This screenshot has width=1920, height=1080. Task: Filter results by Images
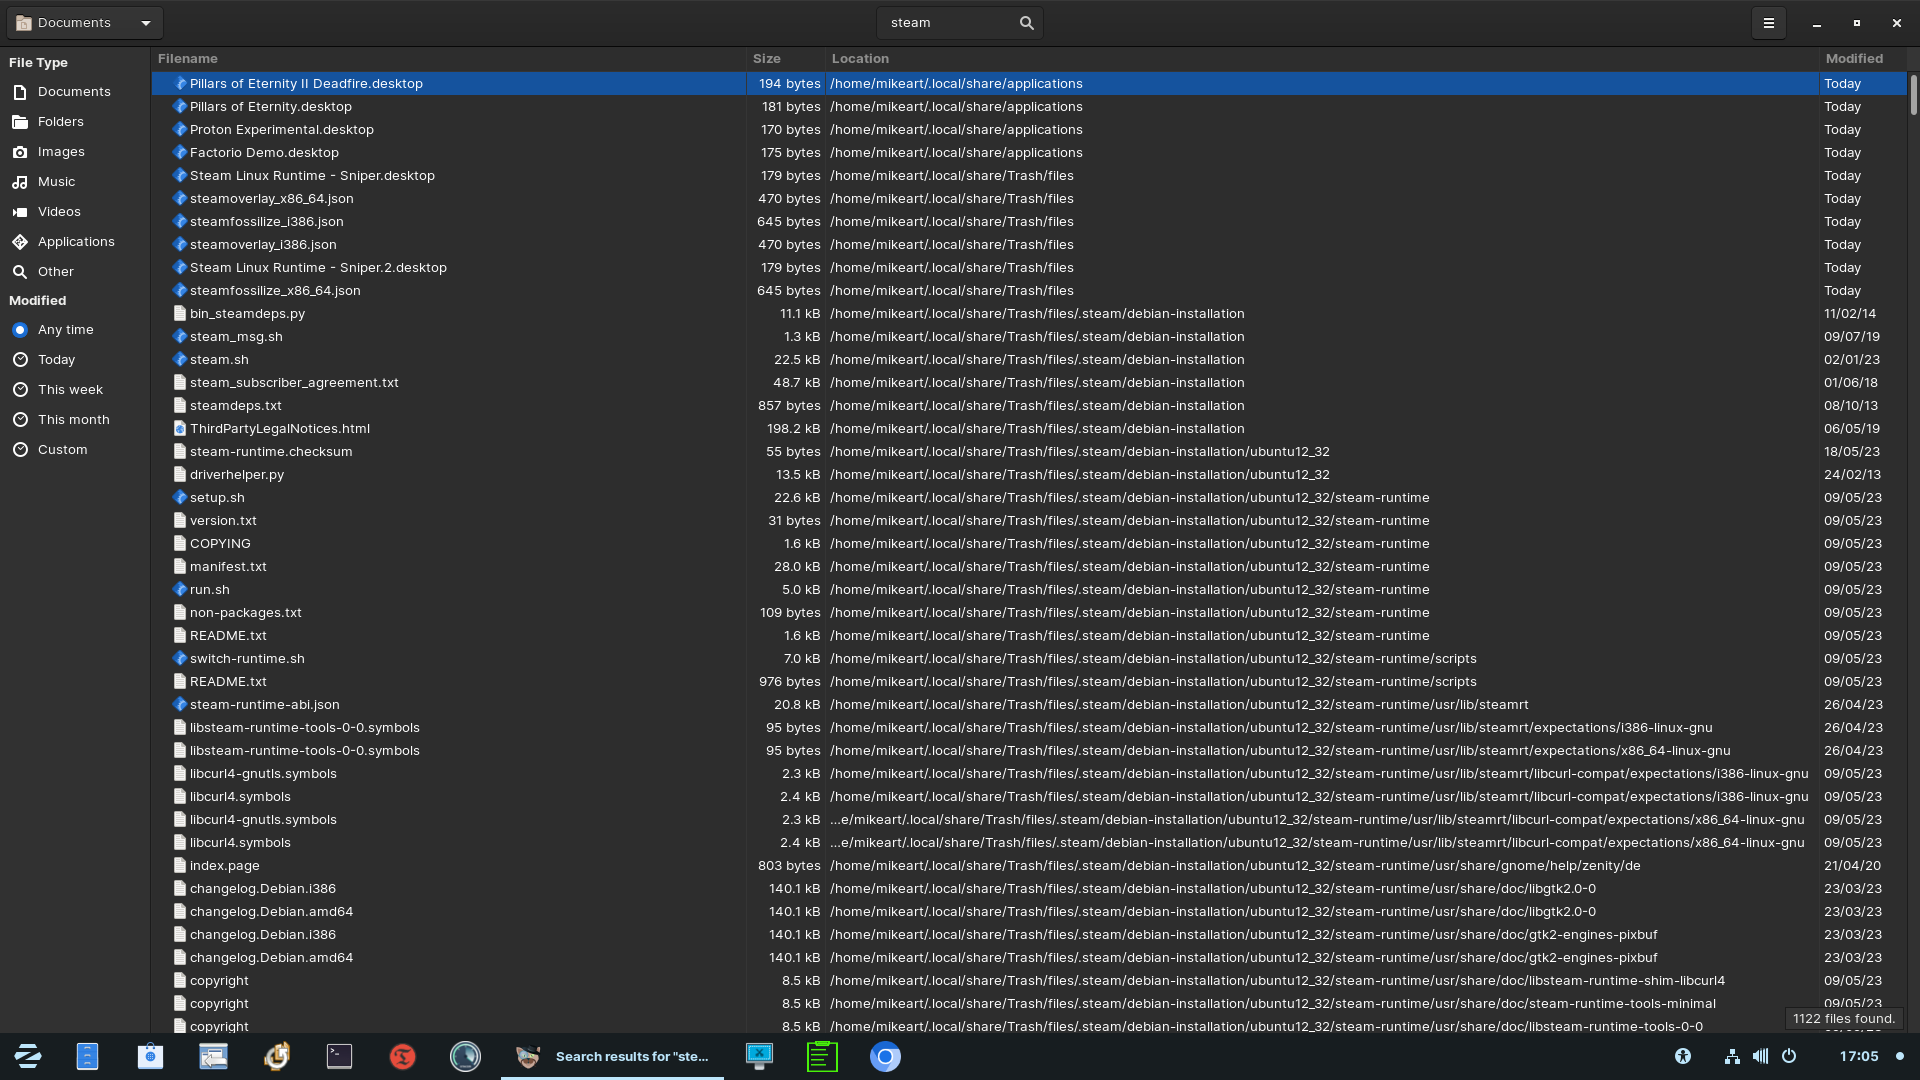(61, 151)
